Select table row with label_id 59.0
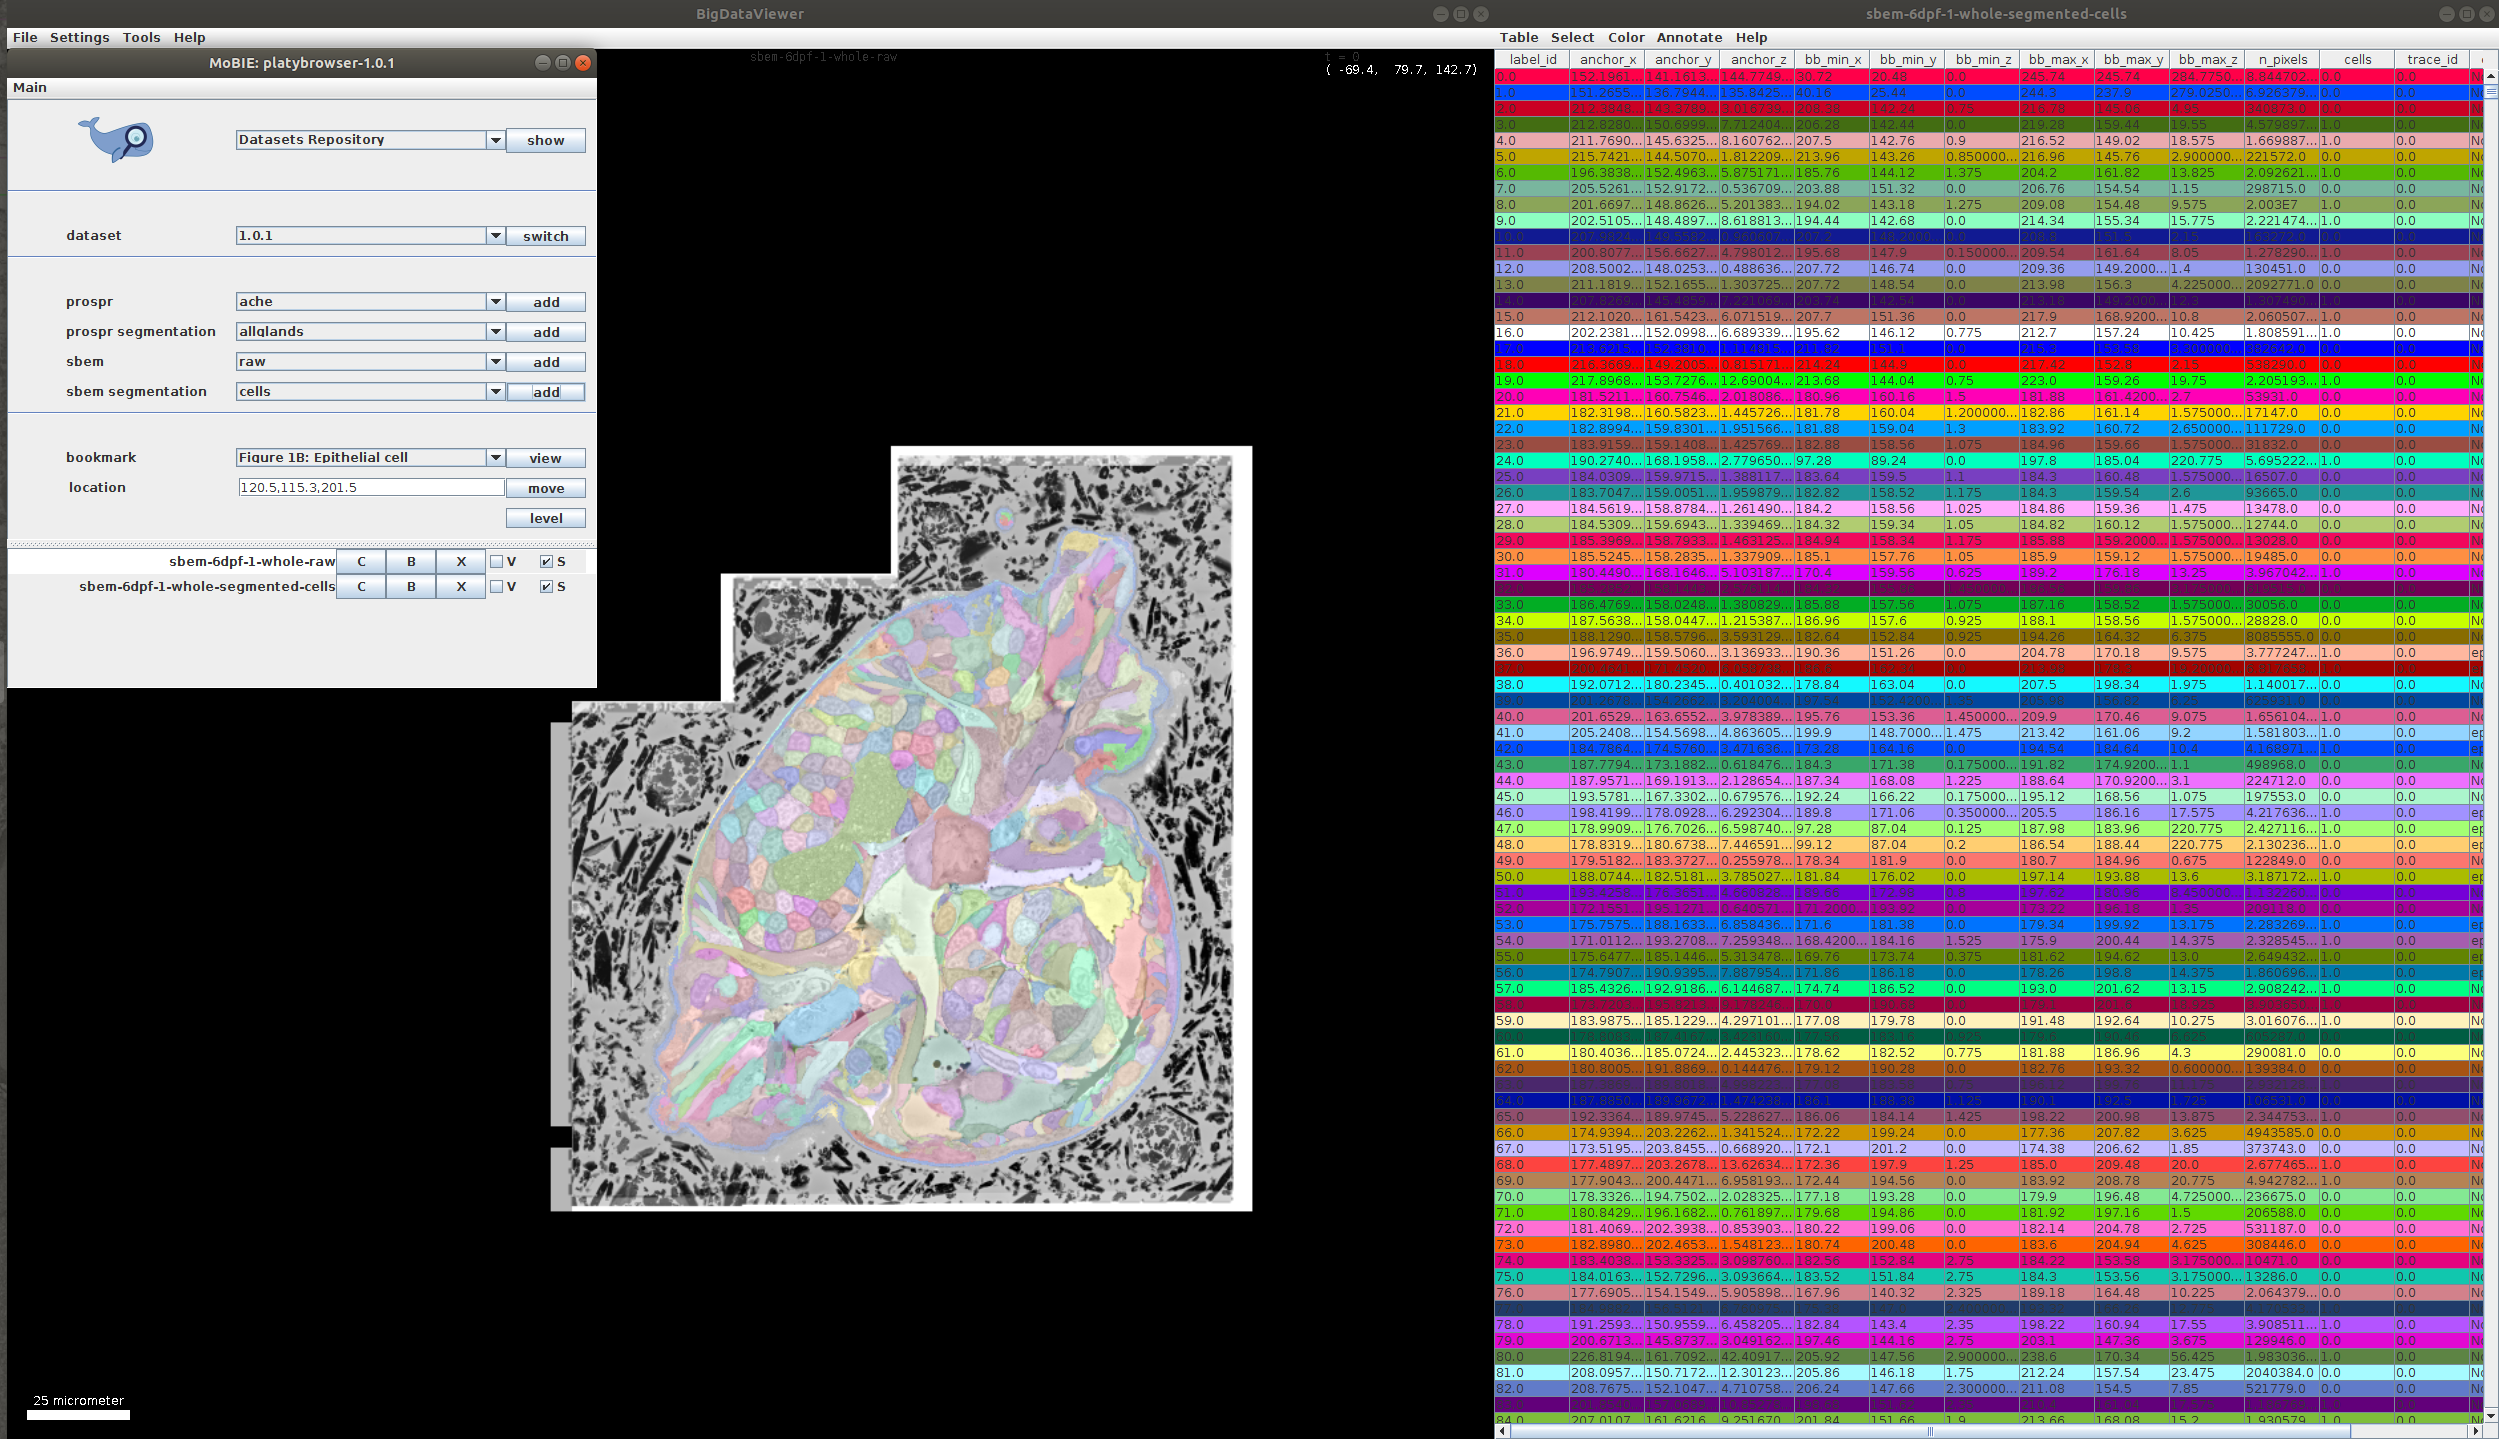This screenshot has width=2499, height=1439. [x=1989, y=1021]
